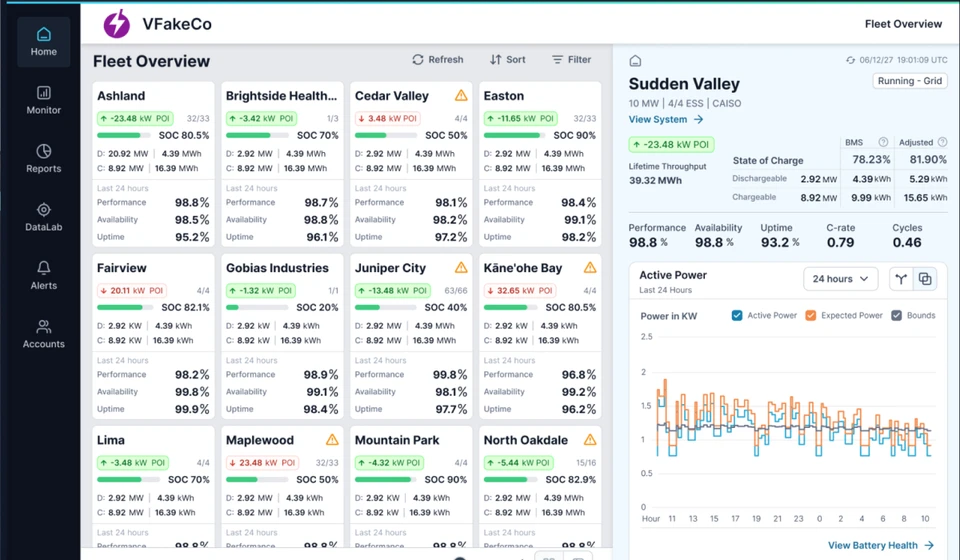Click the sync icon beside the UTC timestamp
The width and height of the screenshot is (960, 560).
point(850,60)
